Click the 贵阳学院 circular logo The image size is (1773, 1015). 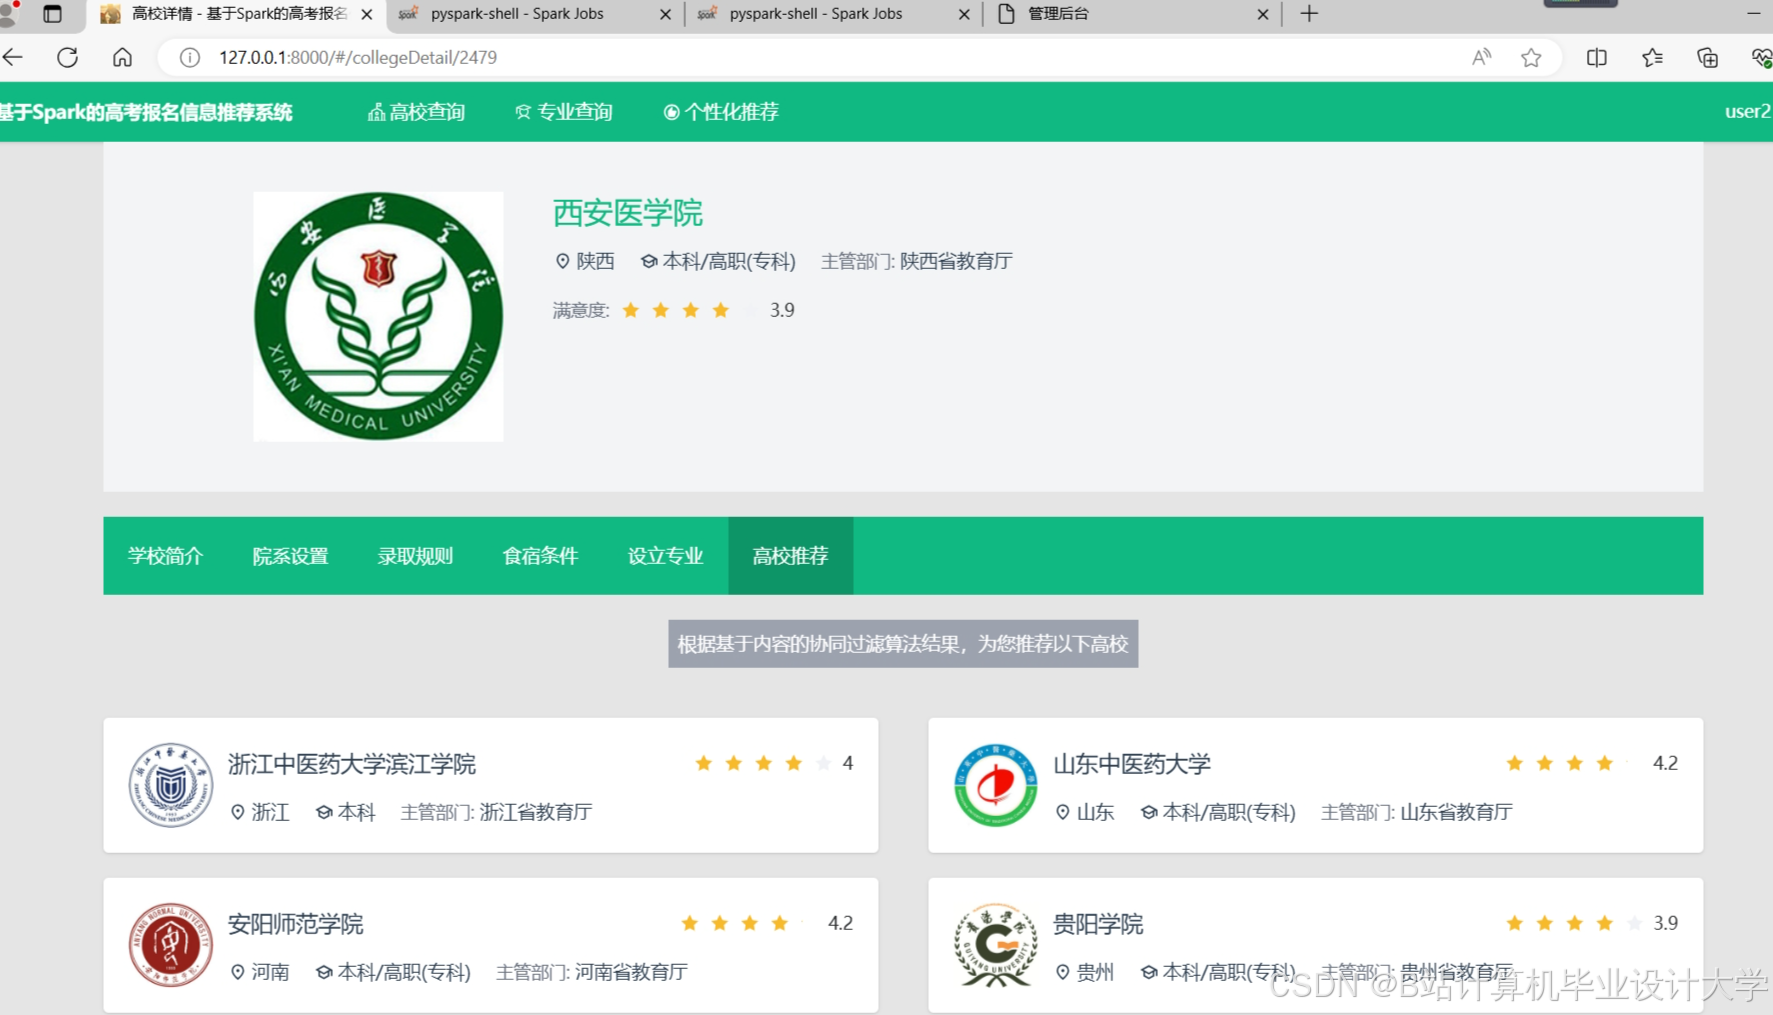pyautogui.click(x=996, y=944)
